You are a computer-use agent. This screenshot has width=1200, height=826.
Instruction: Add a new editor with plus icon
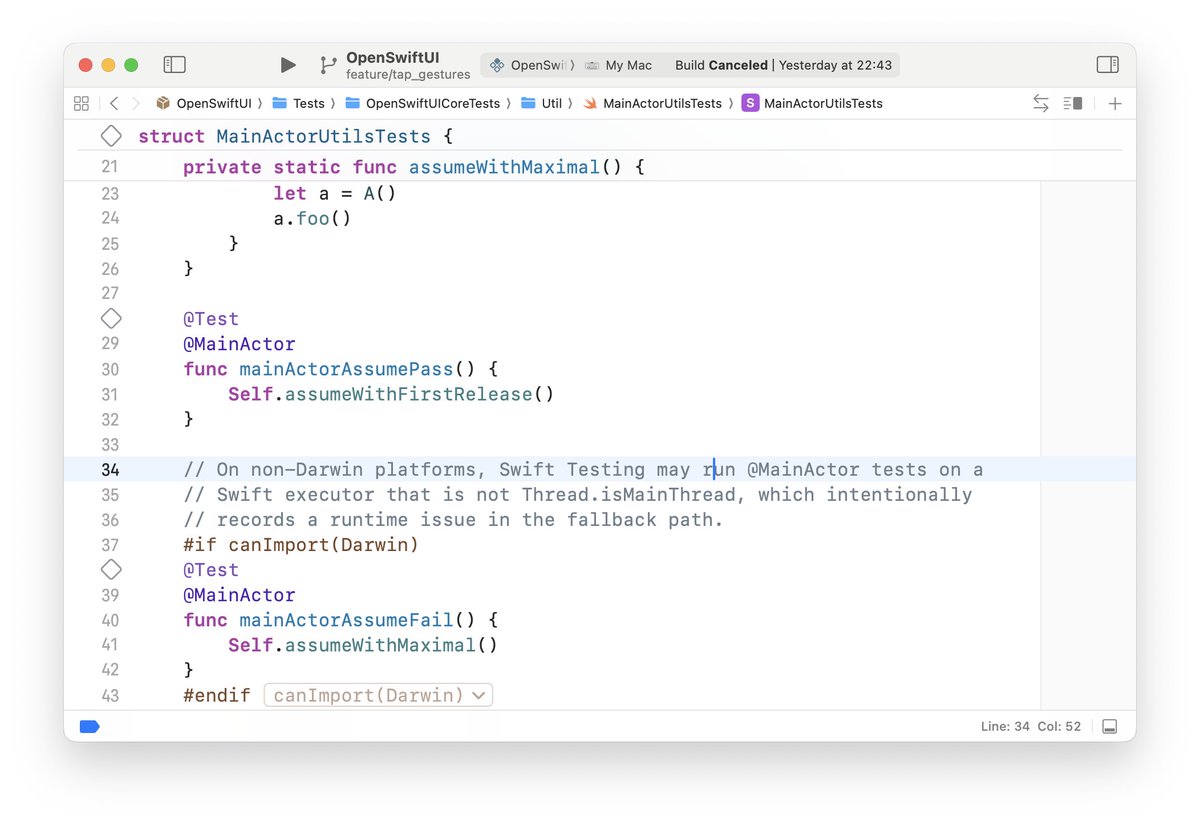[x=1115, y=103]
